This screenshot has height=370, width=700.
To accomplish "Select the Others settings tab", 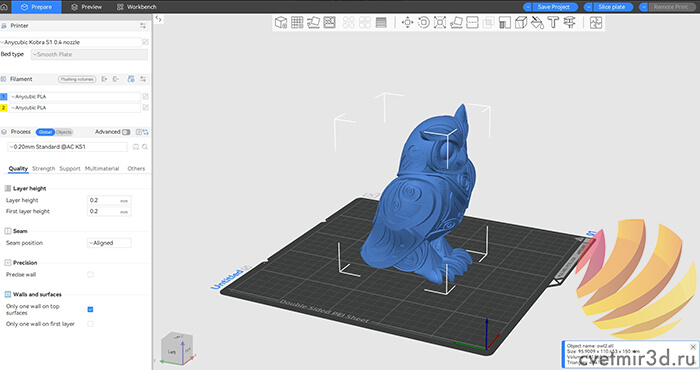I will [x=136, y=169].
